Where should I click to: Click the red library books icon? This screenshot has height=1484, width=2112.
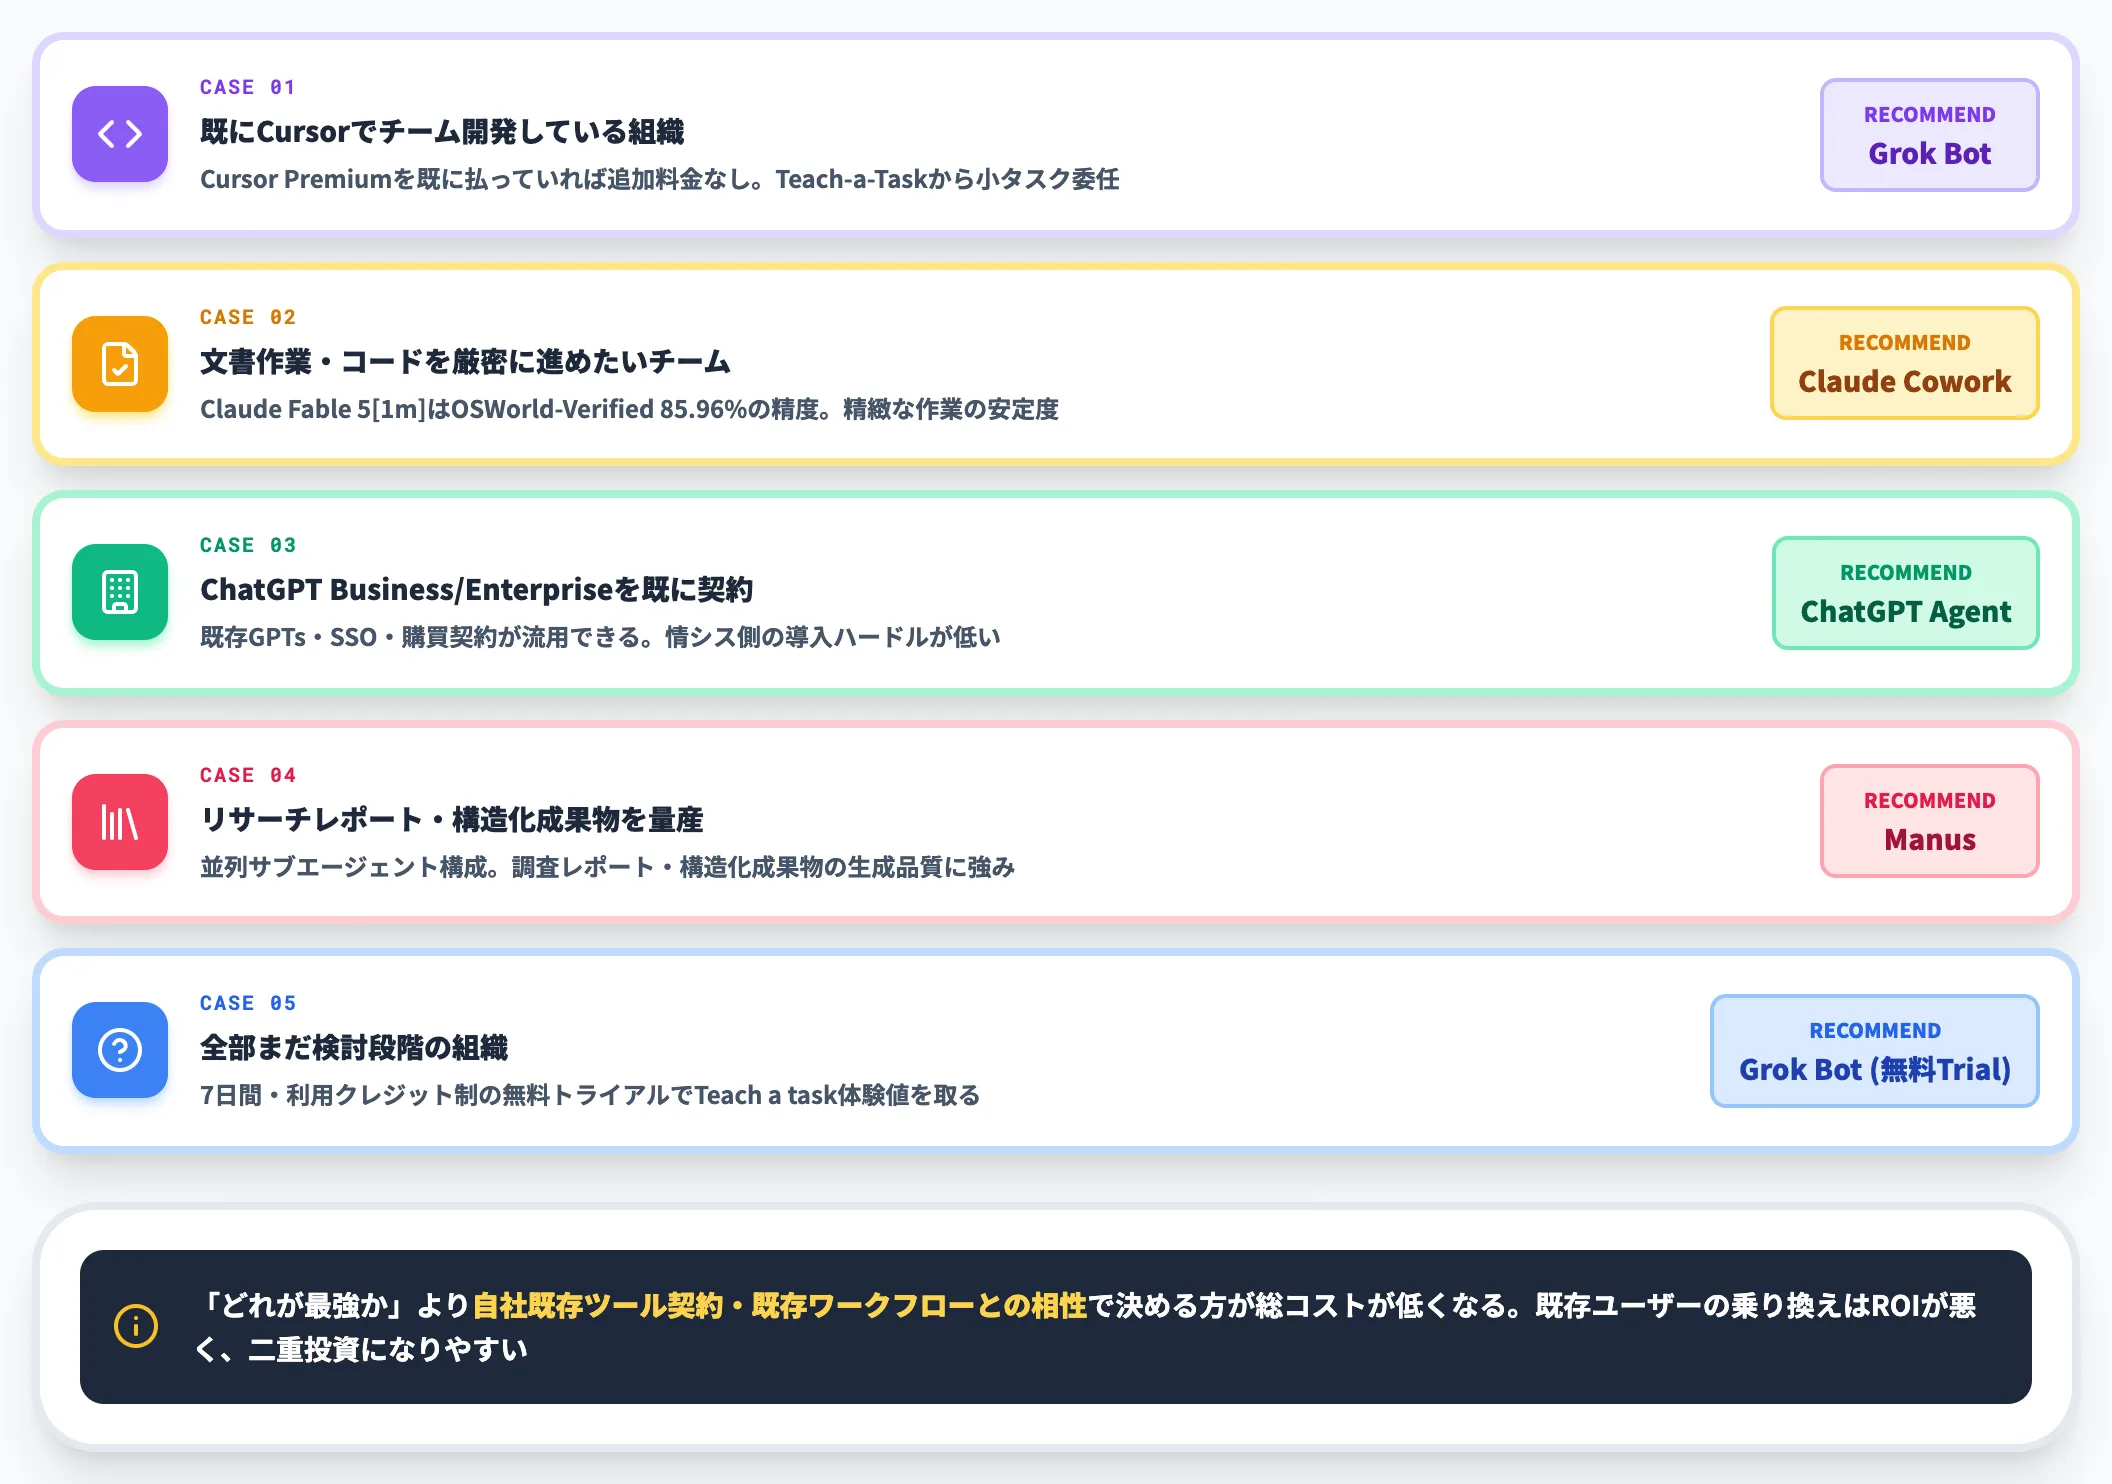pyautogui.click(x=120, y=822)
